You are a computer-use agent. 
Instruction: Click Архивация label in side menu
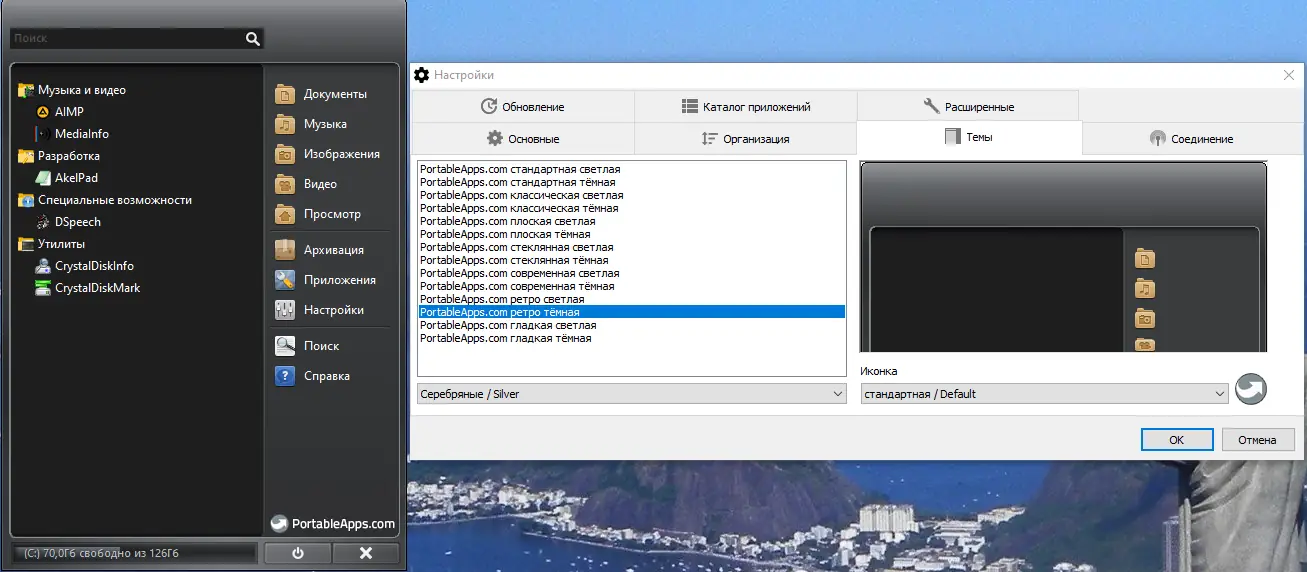coord(334,250)
